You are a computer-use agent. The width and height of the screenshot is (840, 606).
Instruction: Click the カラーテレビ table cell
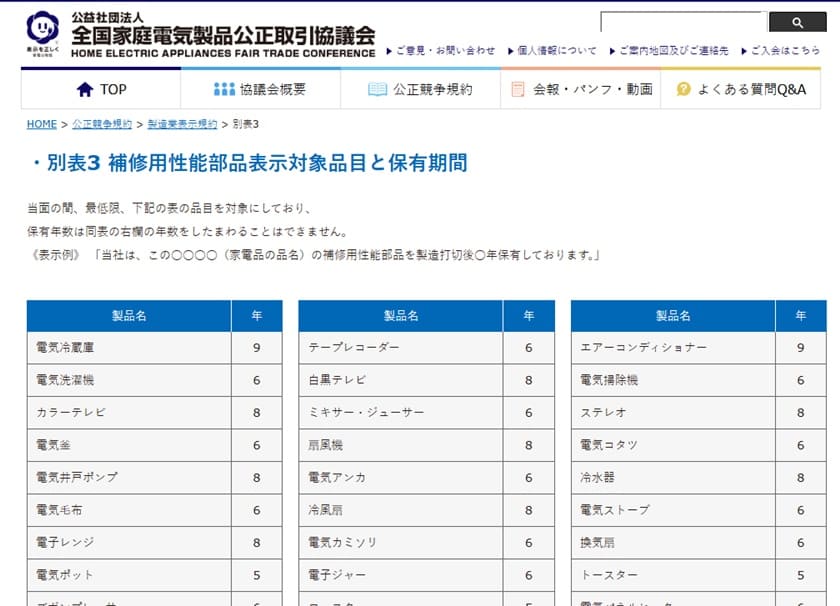129,413
